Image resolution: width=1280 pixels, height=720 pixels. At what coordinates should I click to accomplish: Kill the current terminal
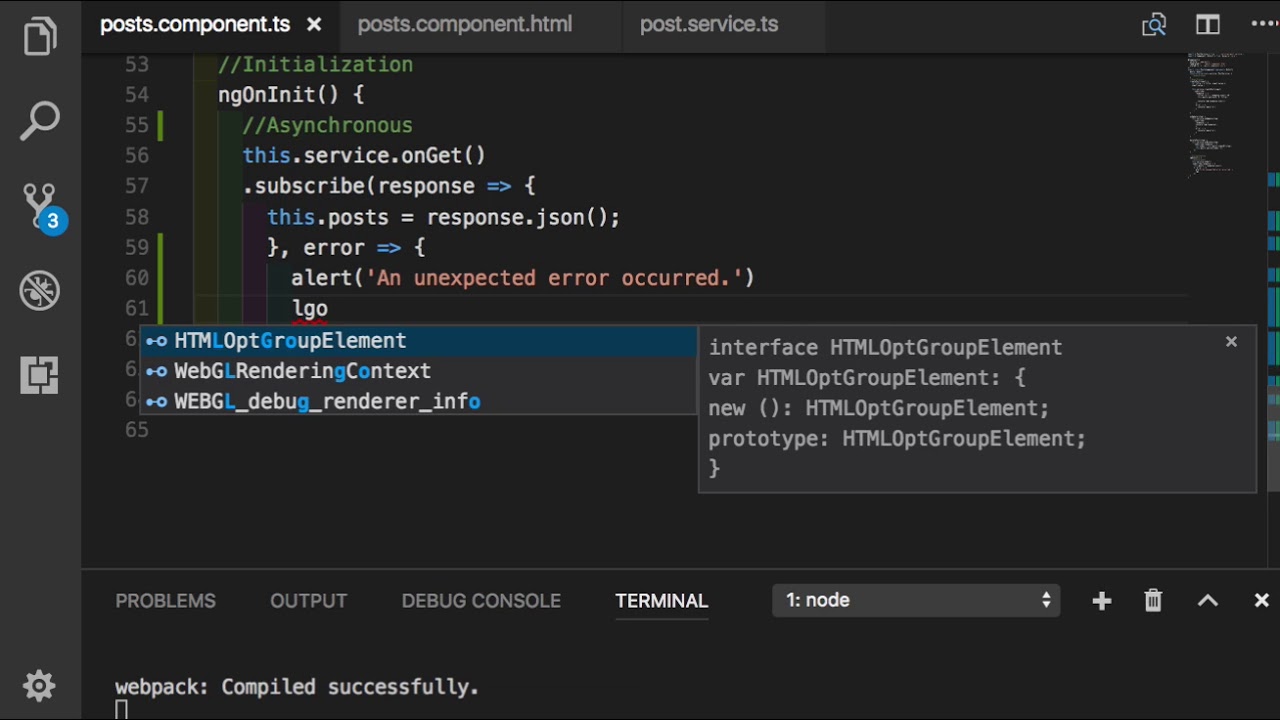click(1153, 600)
